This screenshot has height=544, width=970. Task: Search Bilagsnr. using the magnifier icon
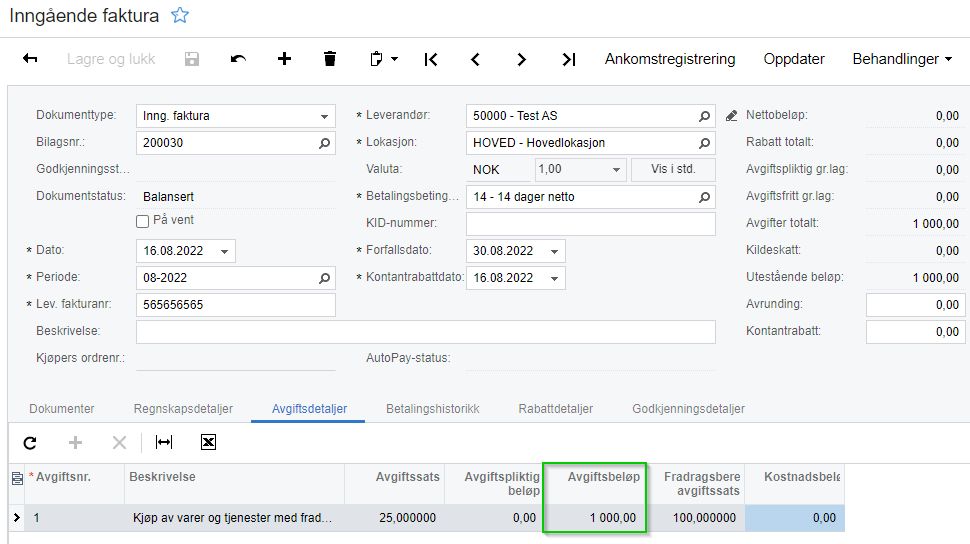point(324,143)
